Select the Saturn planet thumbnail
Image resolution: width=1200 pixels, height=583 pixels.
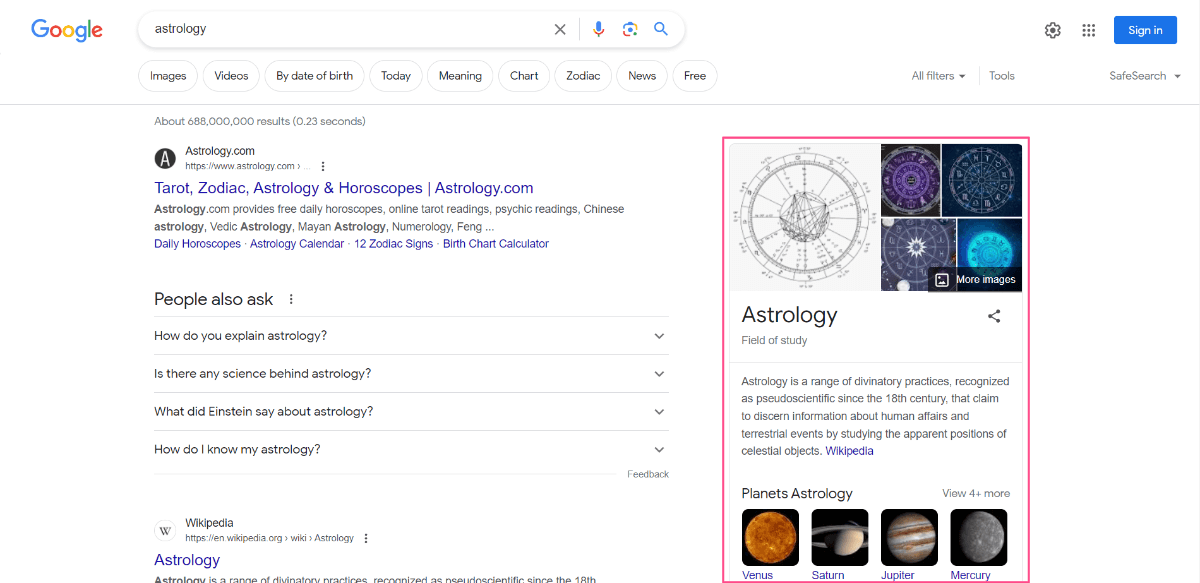[840, 538]
